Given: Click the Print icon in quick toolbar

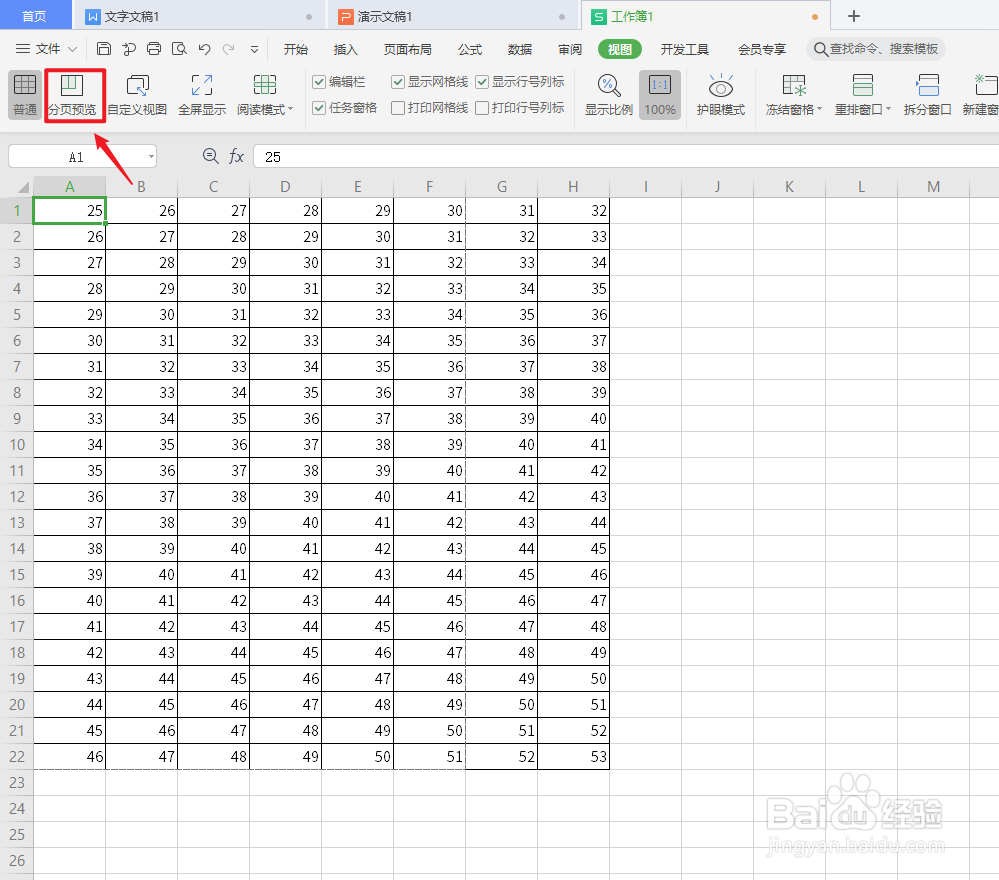Looking at the screenshot, I should click(x=154, y=49).
